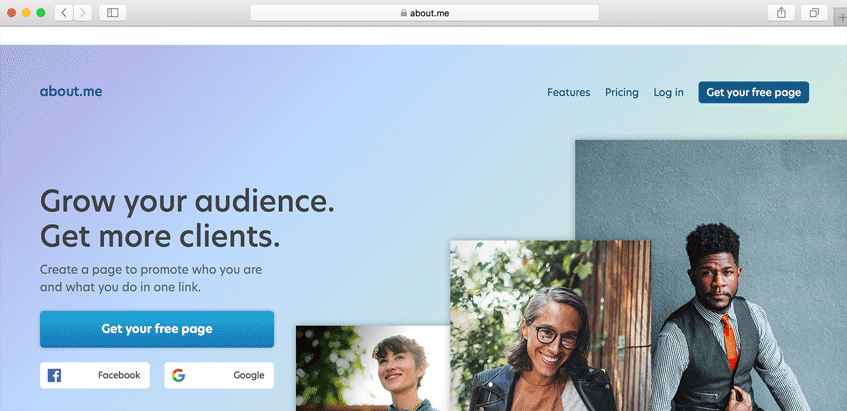
Task: Open the Log in link
Action: coord(668,92)
